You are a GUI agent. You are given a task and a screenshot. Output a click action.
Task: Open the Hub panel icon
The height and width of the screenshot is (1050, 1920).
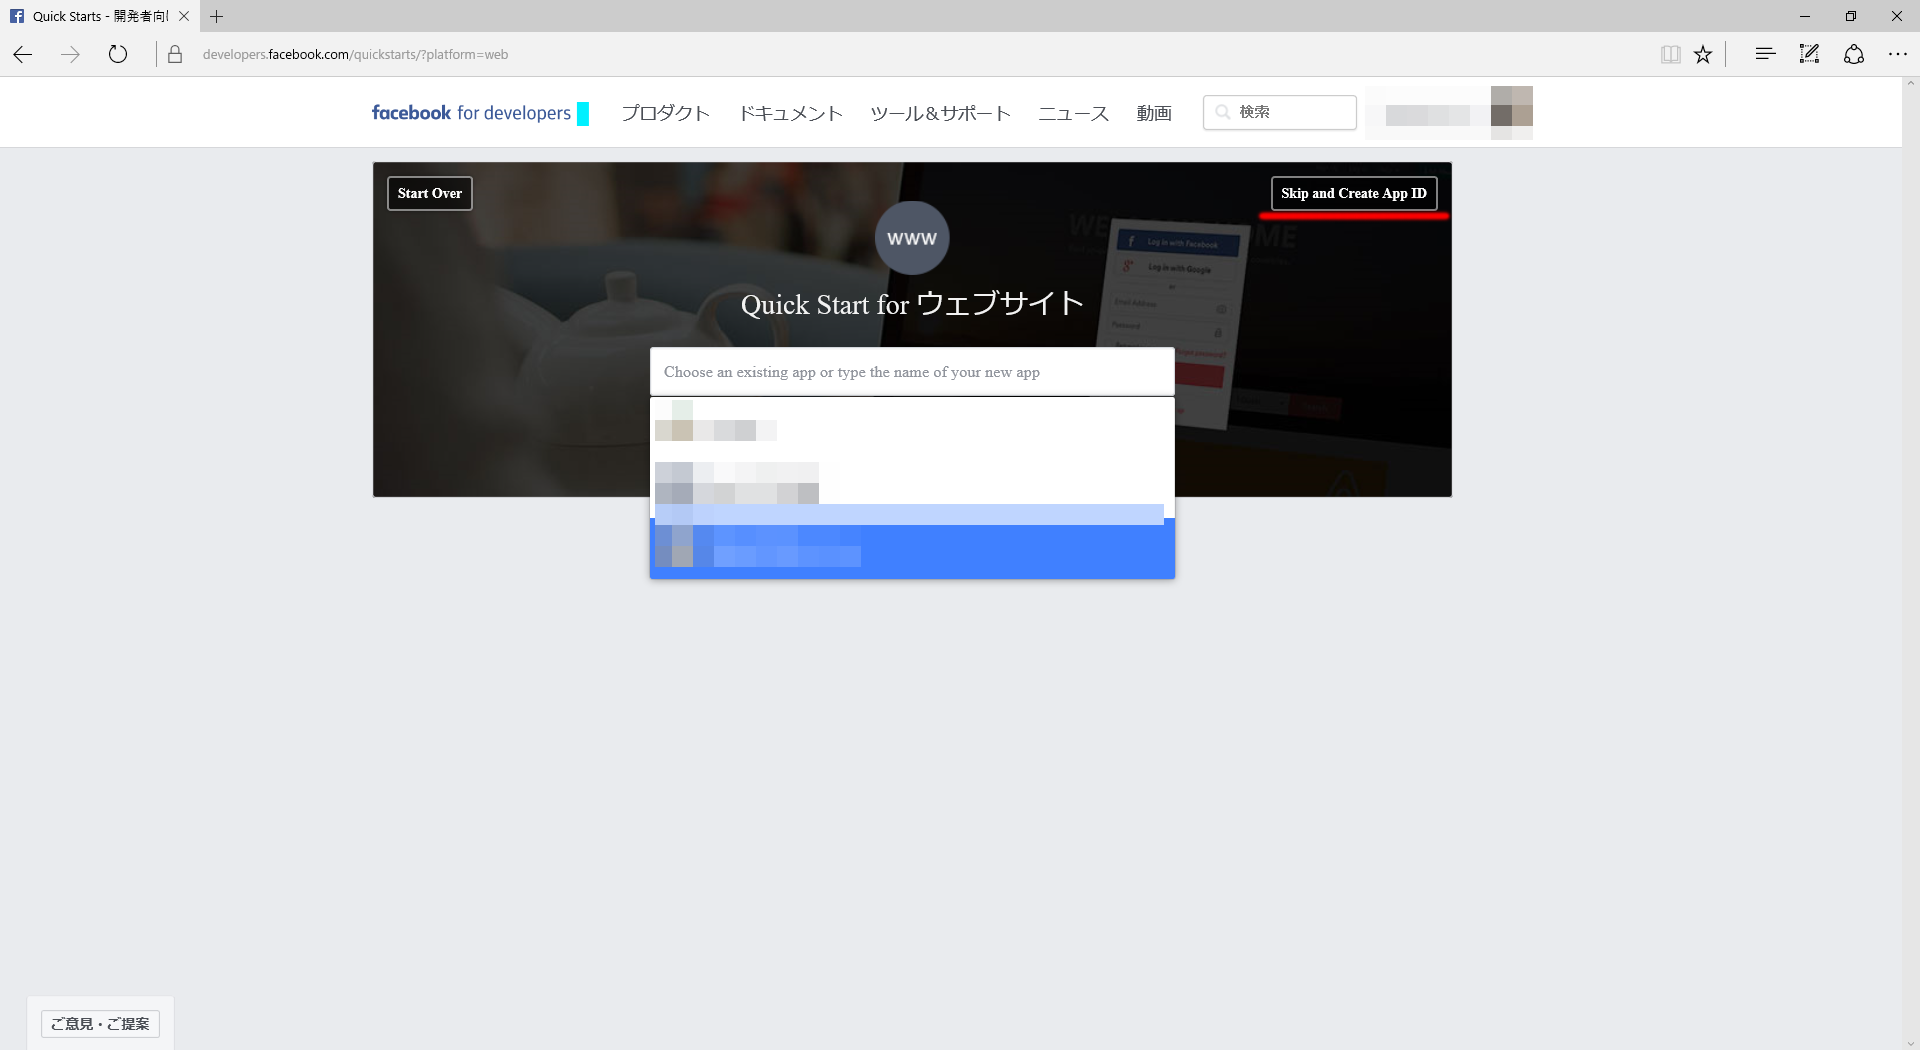pos(1765,54)
